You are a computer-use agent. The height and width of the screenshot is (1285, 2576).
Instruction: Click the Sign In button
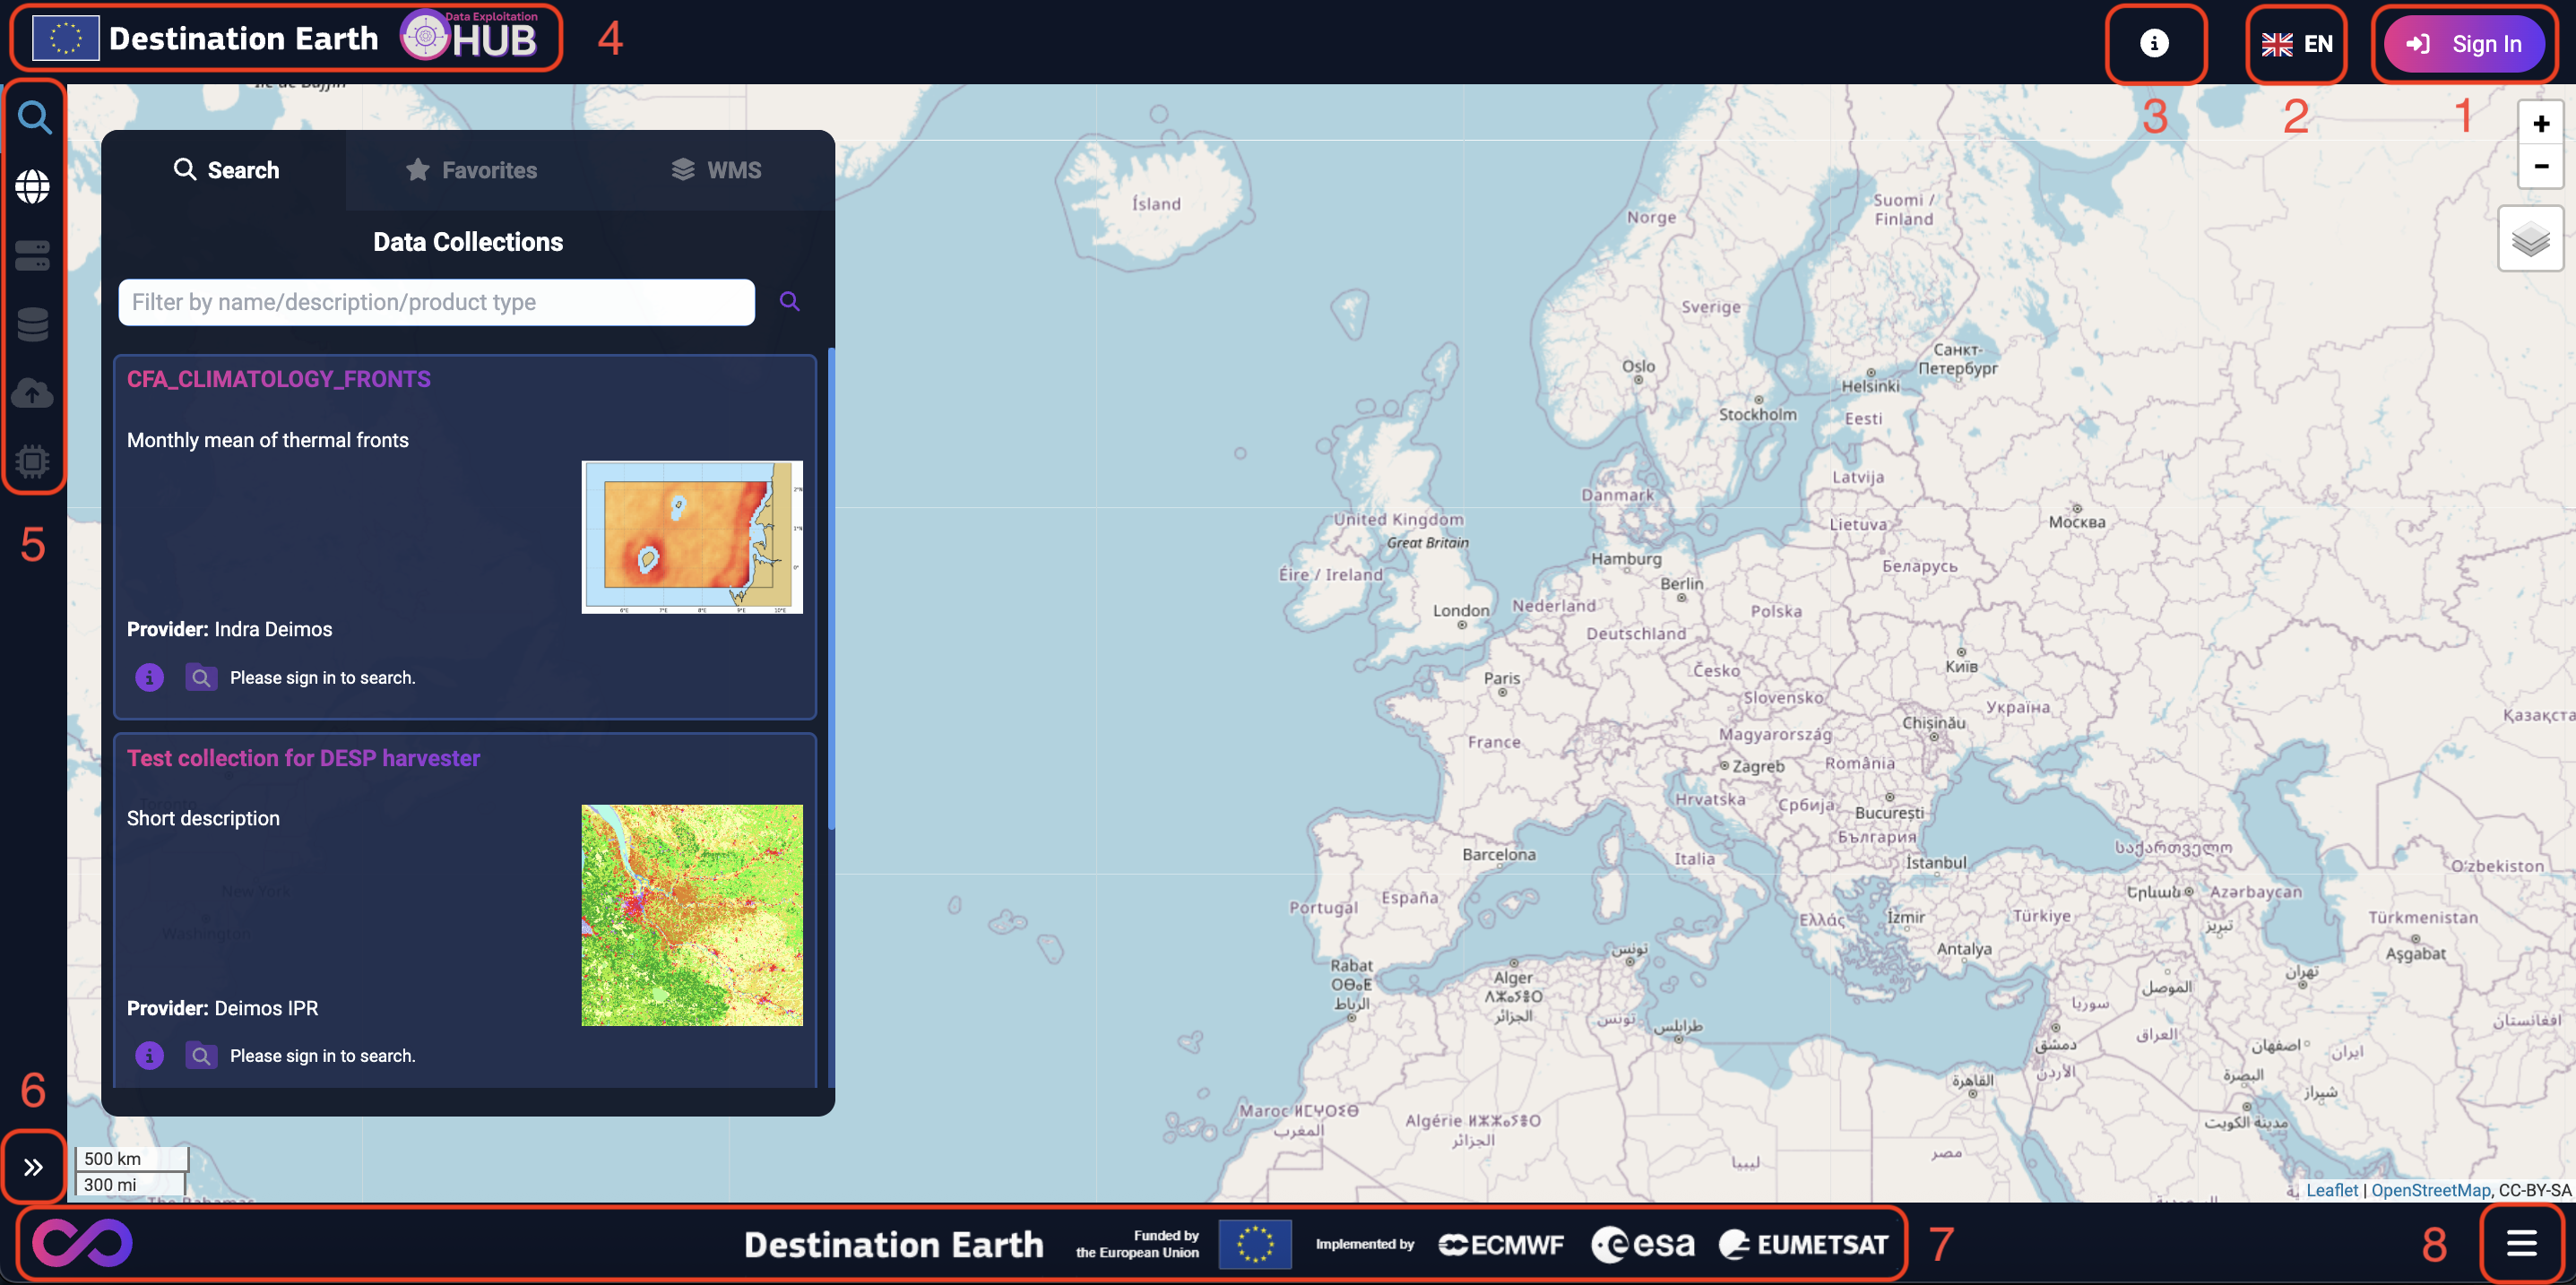tap(2464, 44)
